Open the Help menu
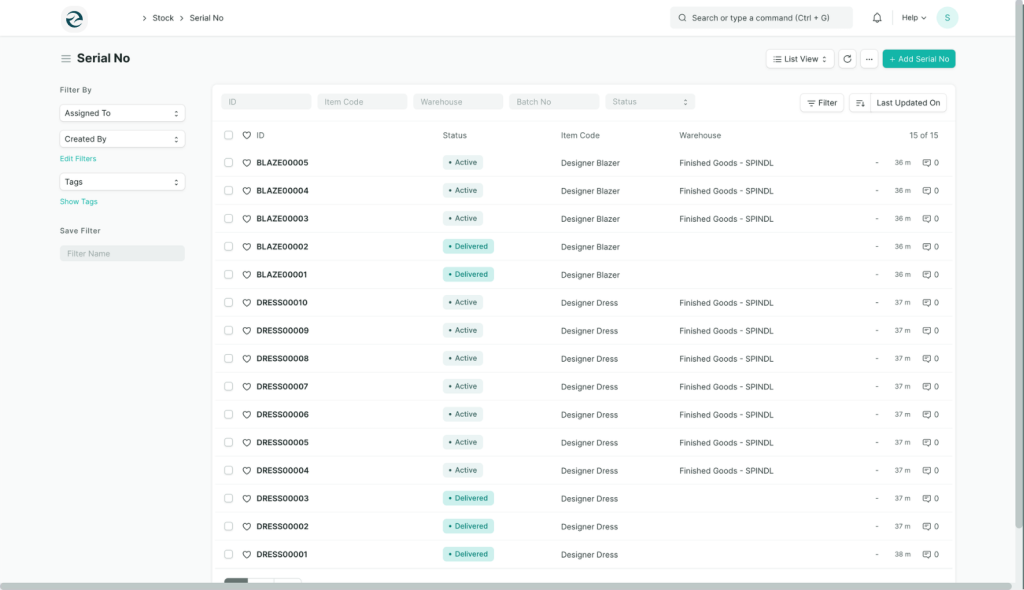1024x590 pixels. coord(913,18)
